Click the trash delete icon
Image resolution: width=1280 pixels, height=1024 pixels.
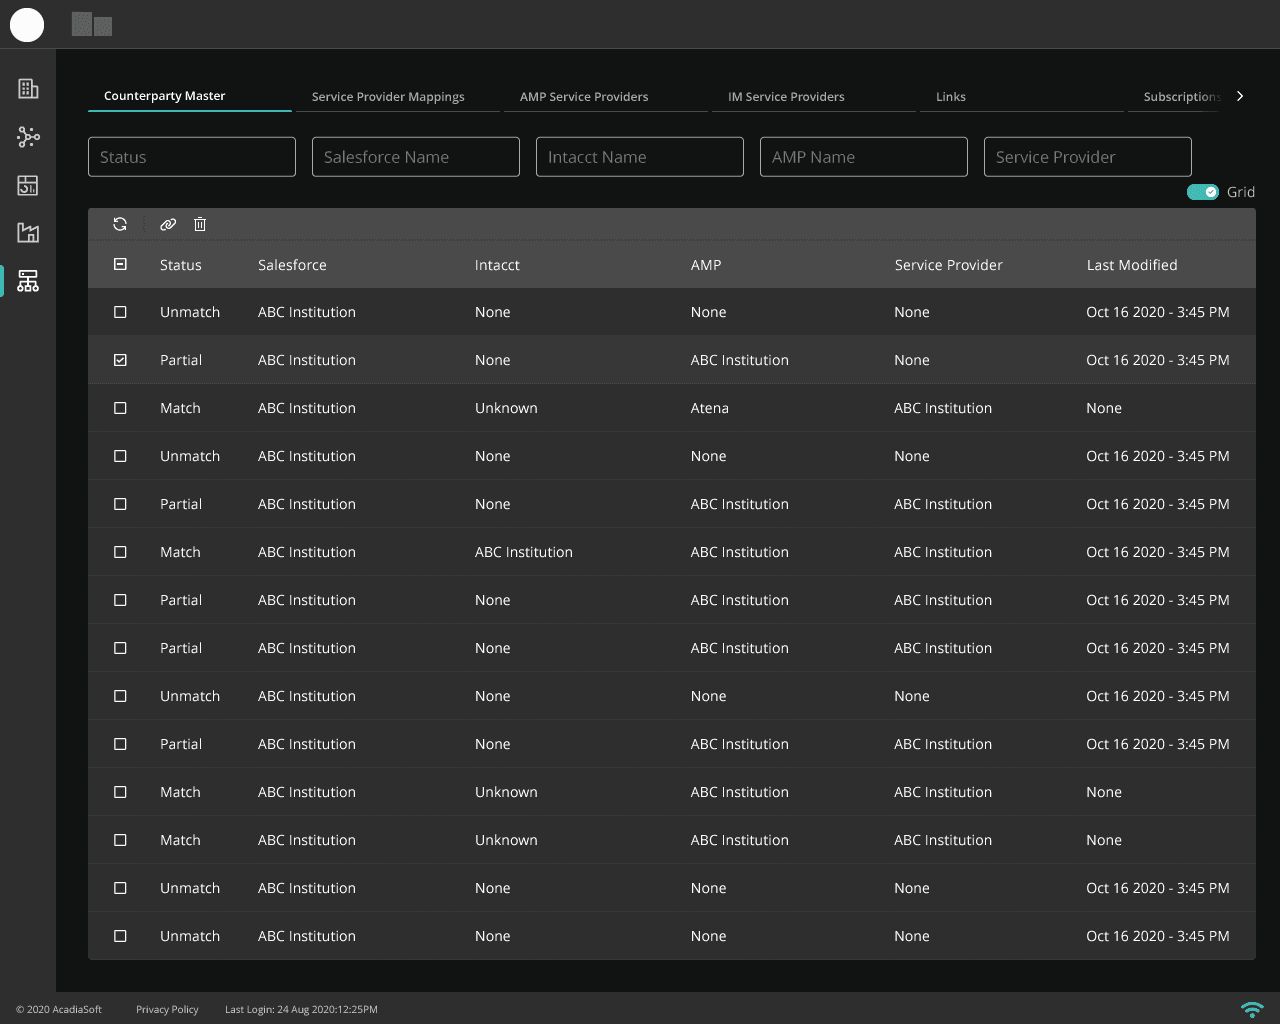[200, 224]
